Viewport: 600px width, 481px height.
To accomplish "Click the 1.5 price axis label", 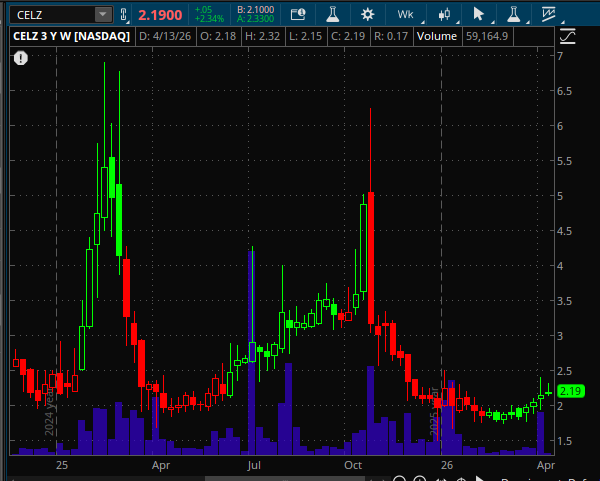I will [x=564, y=441].
